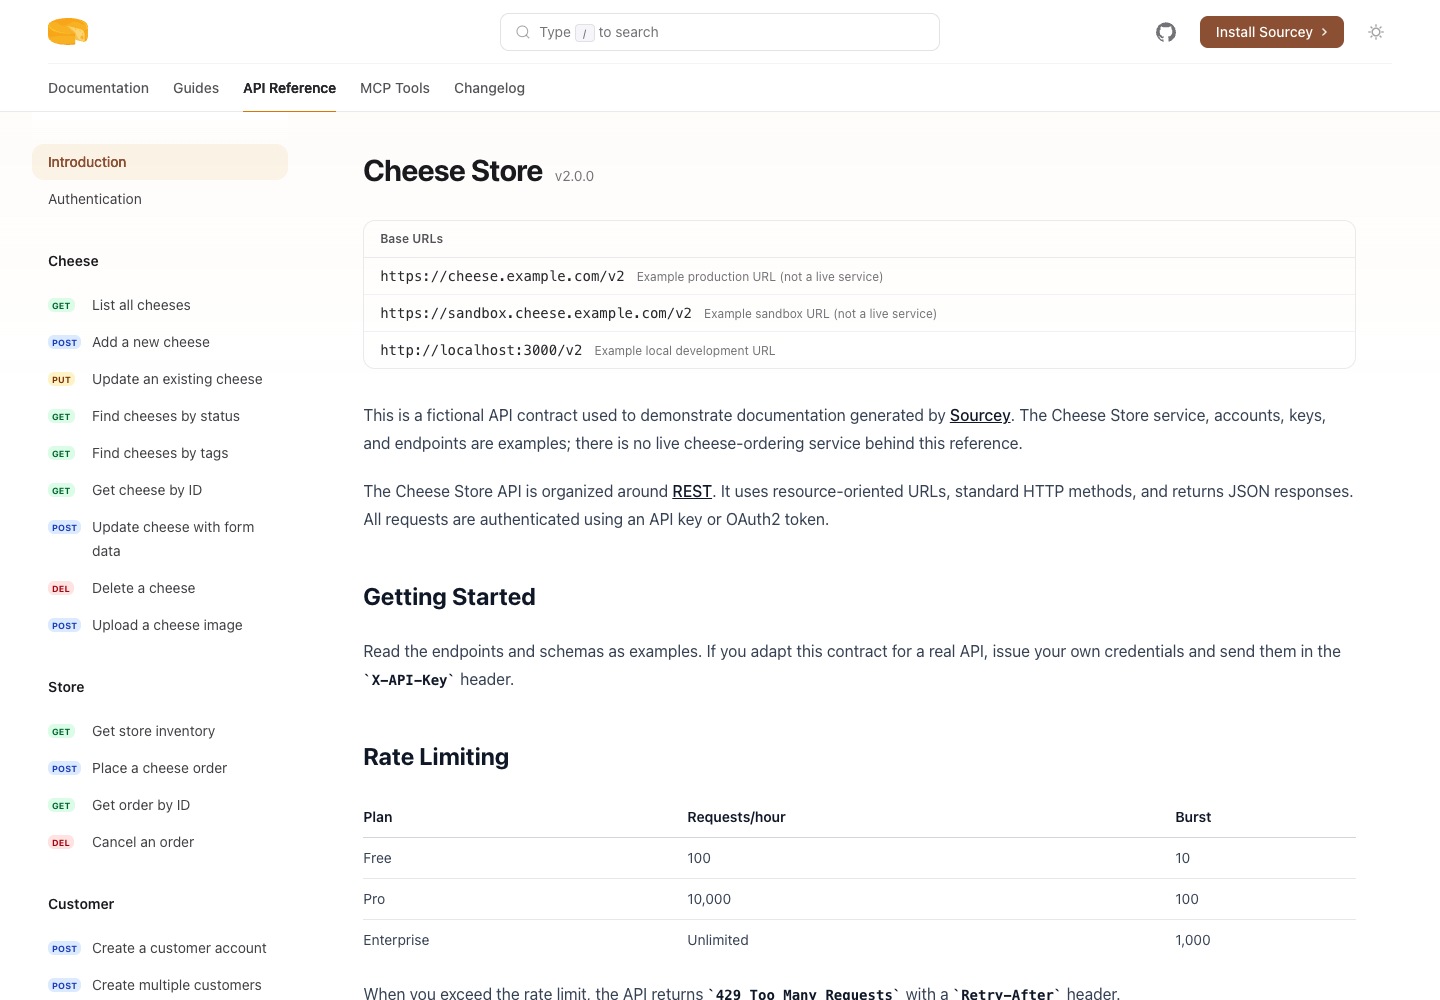
Task: Open 'Find cheeses by tags' endpoint
Action: 160,453
